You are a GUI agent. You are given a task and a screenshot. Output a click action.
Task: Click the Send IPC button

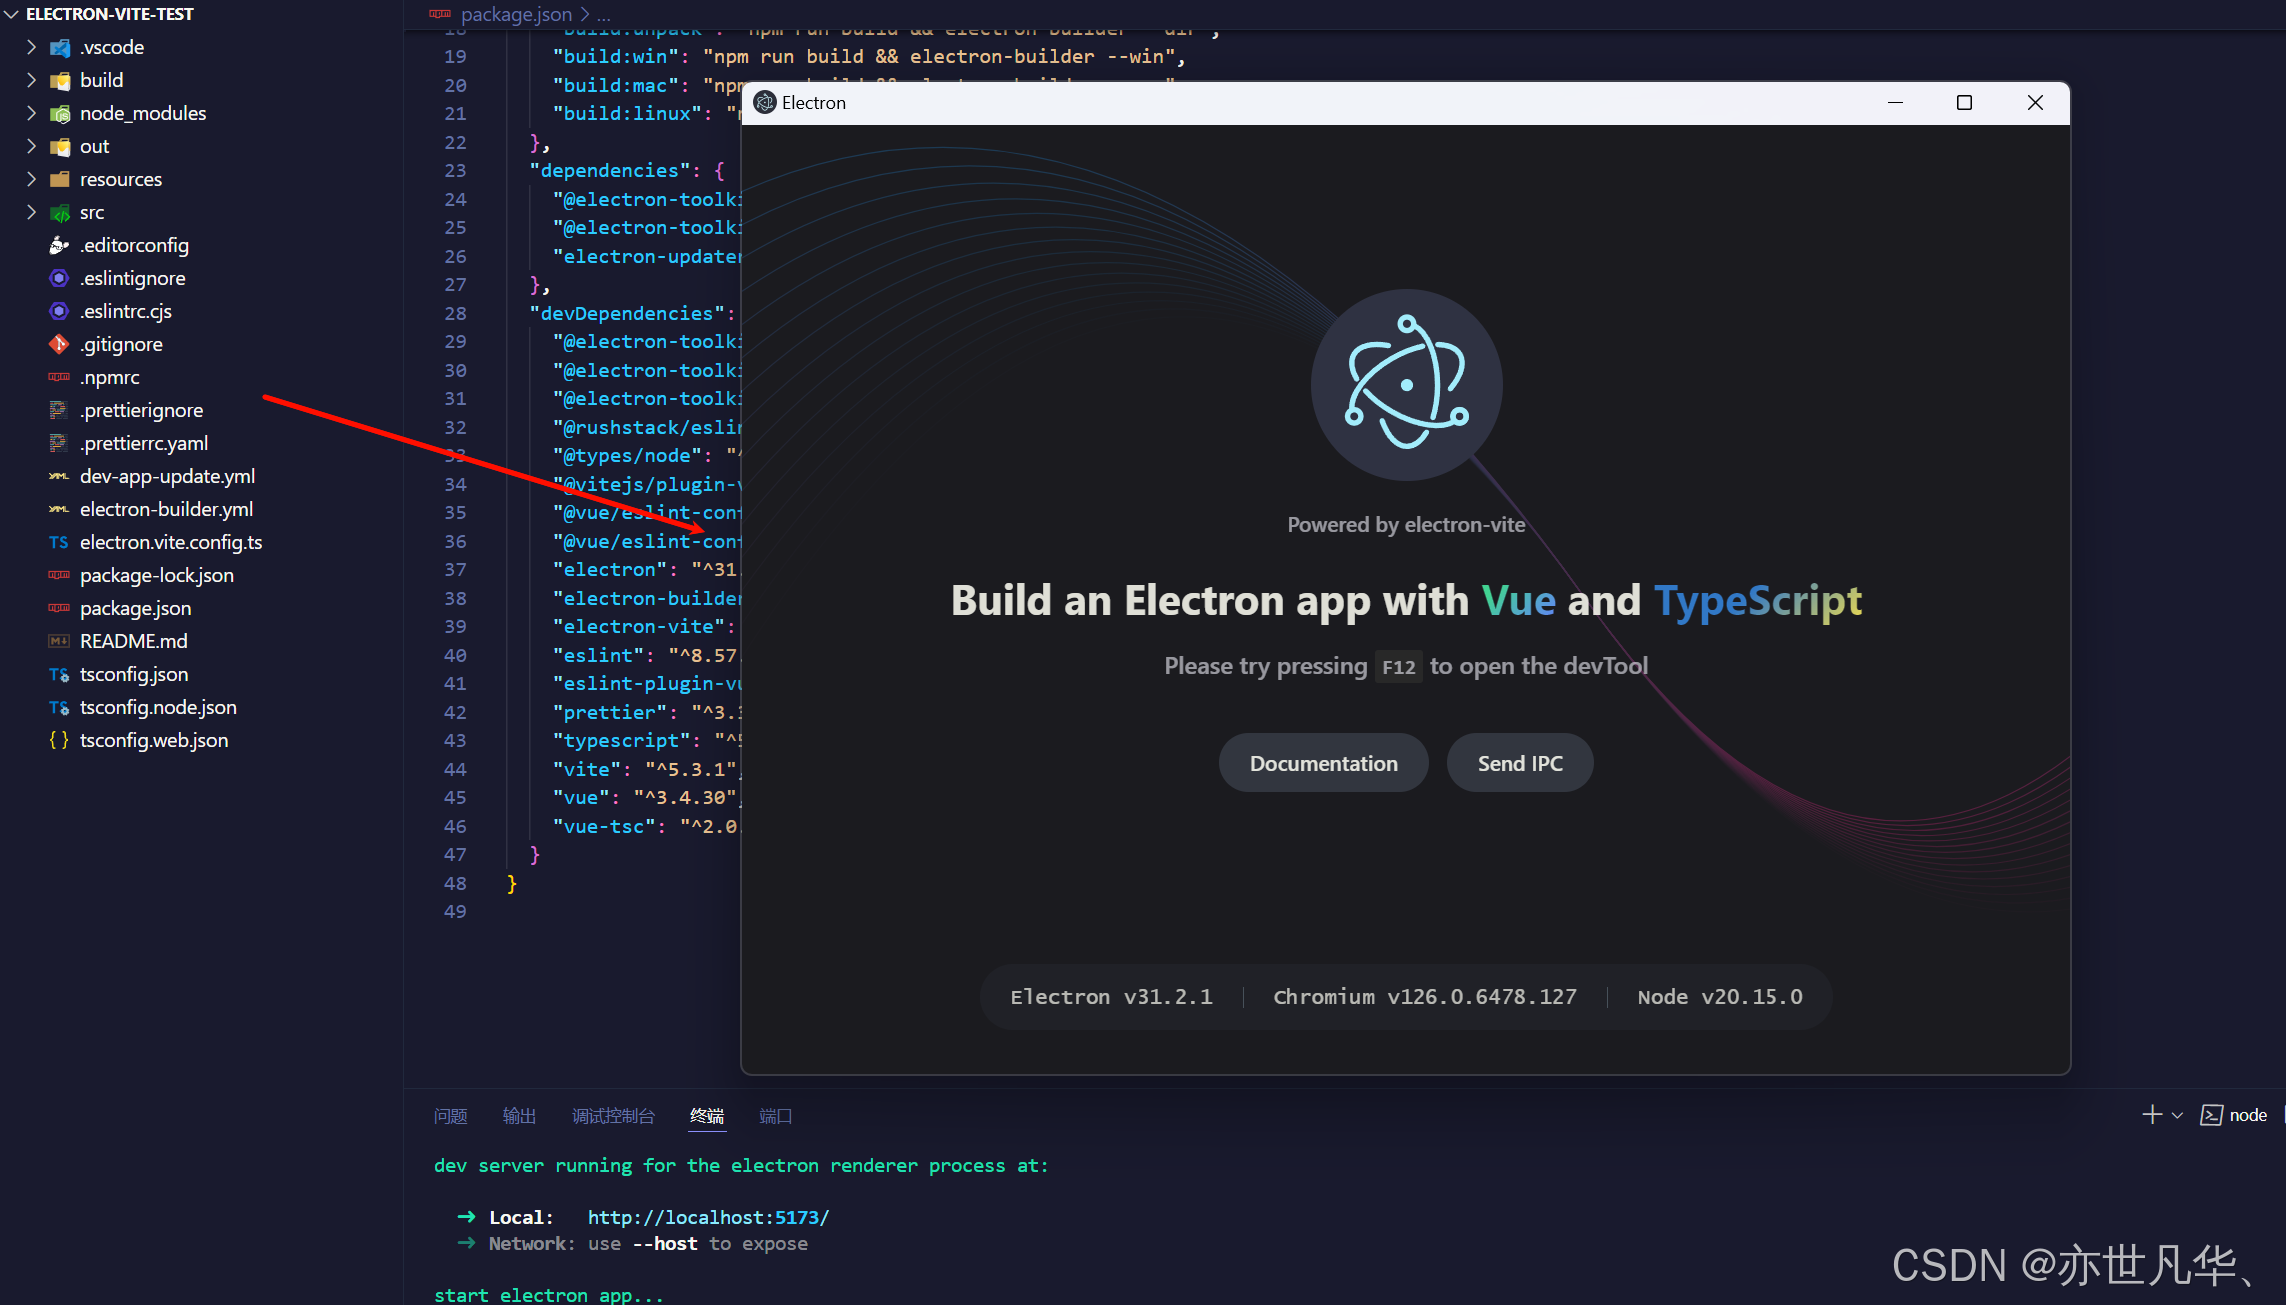click(1520, 763)
